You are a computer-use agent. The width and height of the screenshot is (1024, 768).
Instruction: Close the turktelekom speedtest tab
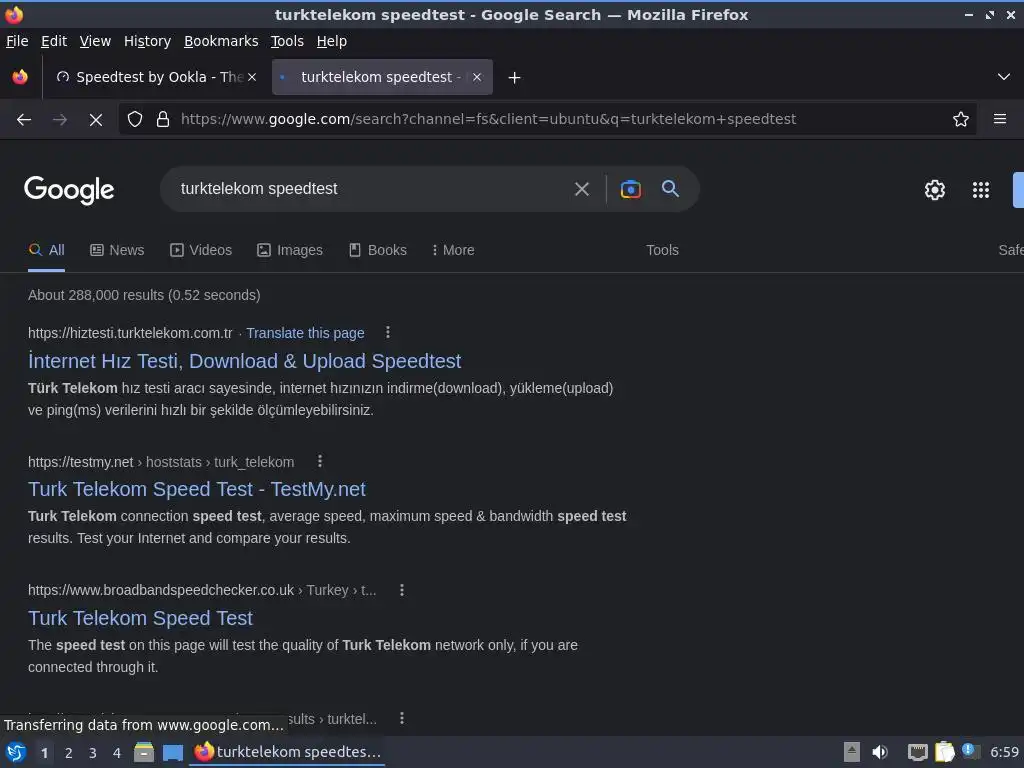tap(477, 77)
